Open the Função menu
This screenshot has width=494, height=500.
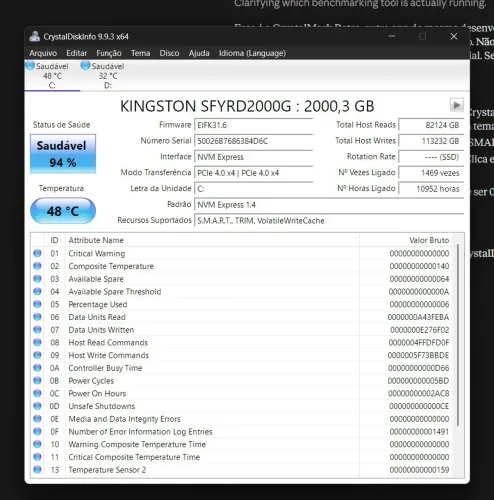pyautogui.click(x=109, y=53)
